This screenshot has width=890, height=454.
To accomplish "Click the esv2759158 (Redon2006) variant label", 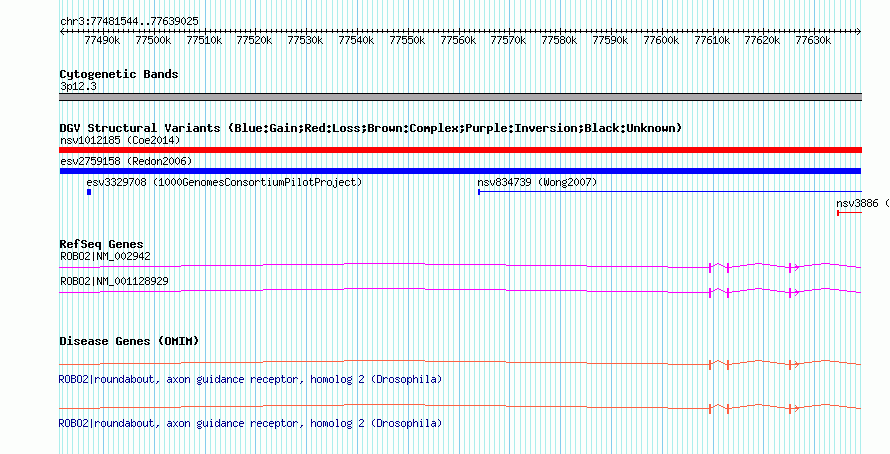I will [126, 162].
